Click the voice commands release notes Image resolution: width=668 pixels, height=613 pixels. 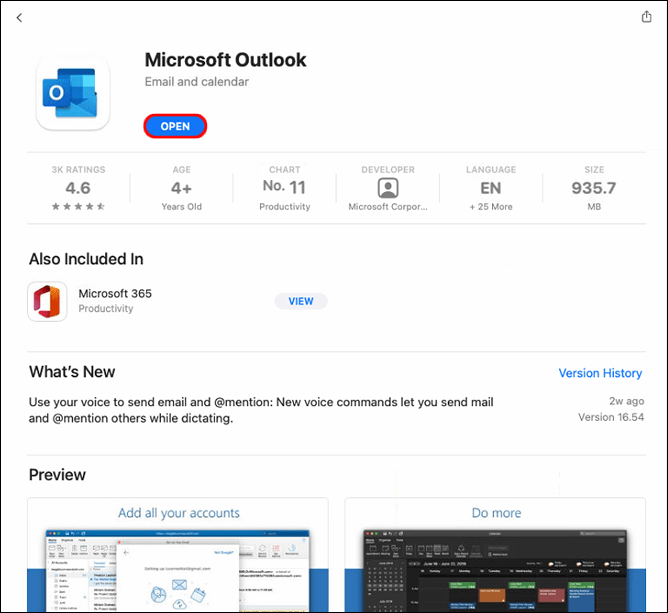click(261, 410)
